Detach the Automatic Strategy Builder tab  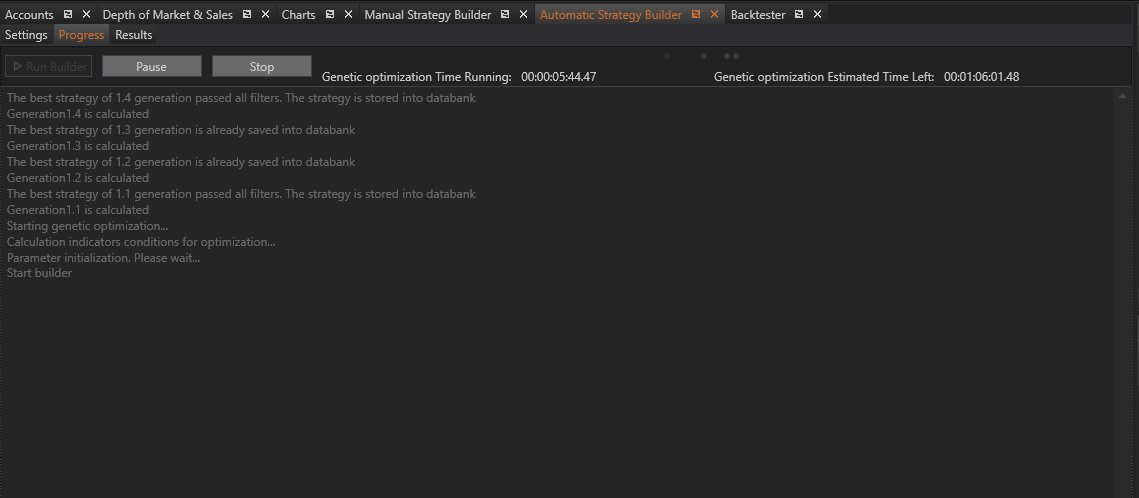click(x=696, y=15)
